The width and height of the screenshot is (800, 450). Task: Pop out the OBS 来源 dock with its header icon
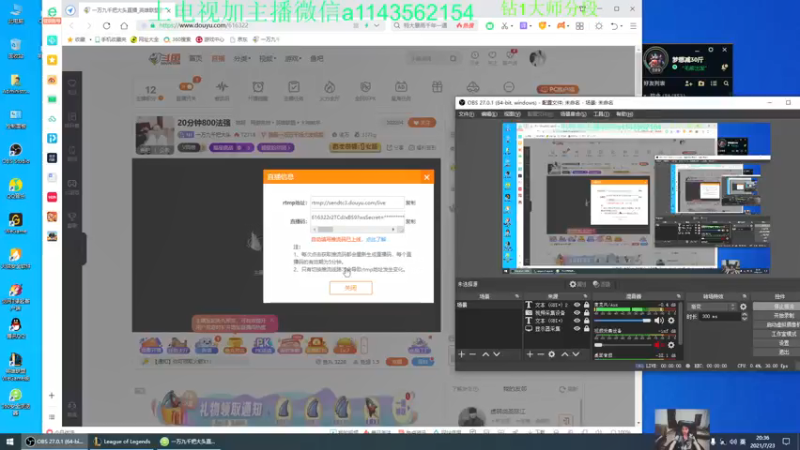(x=585, y=296)
